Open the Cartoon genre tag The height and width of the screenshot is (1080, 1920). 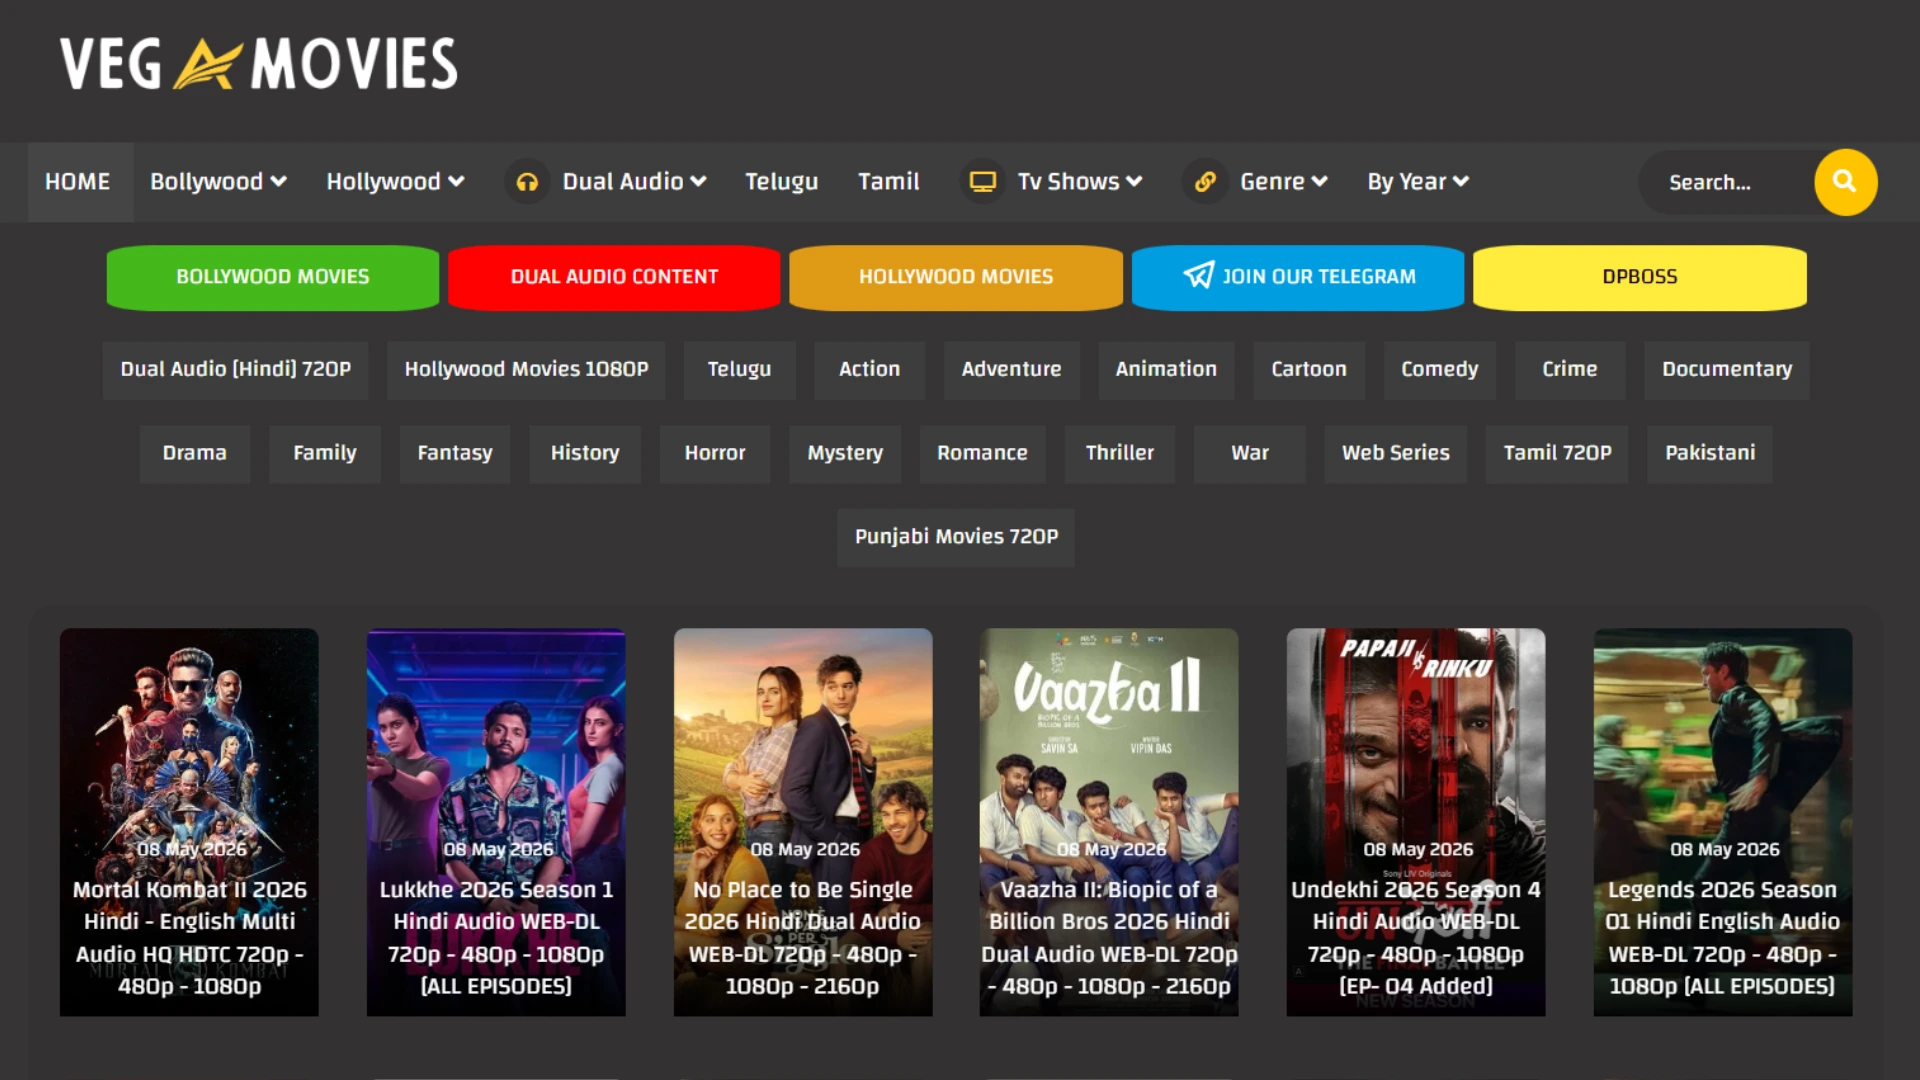[x=1309, y=370]
